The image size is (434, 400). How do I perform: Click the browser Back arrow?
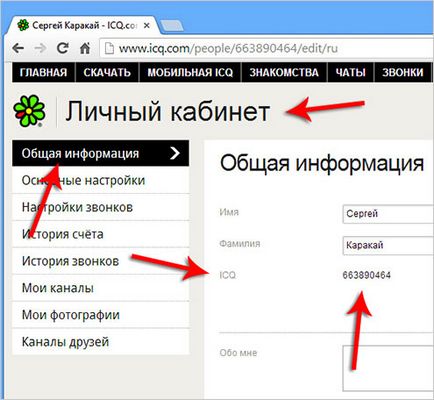coord(18,49)
